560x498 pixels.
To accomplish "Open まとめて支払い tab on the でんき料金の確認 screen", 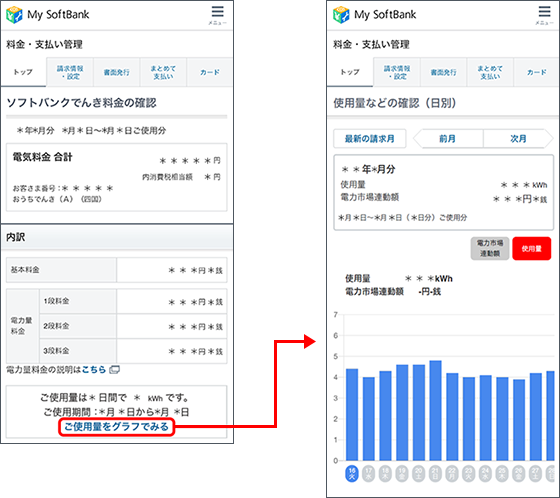I will click(163, 72).
